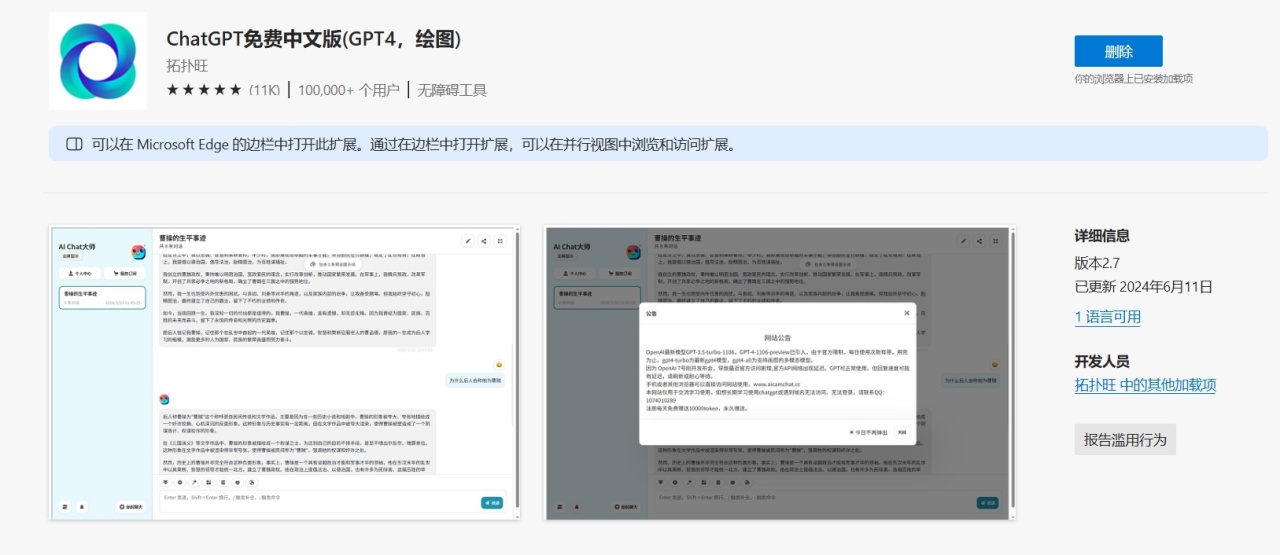Open the (11K) ratings count

coord(265,90)
